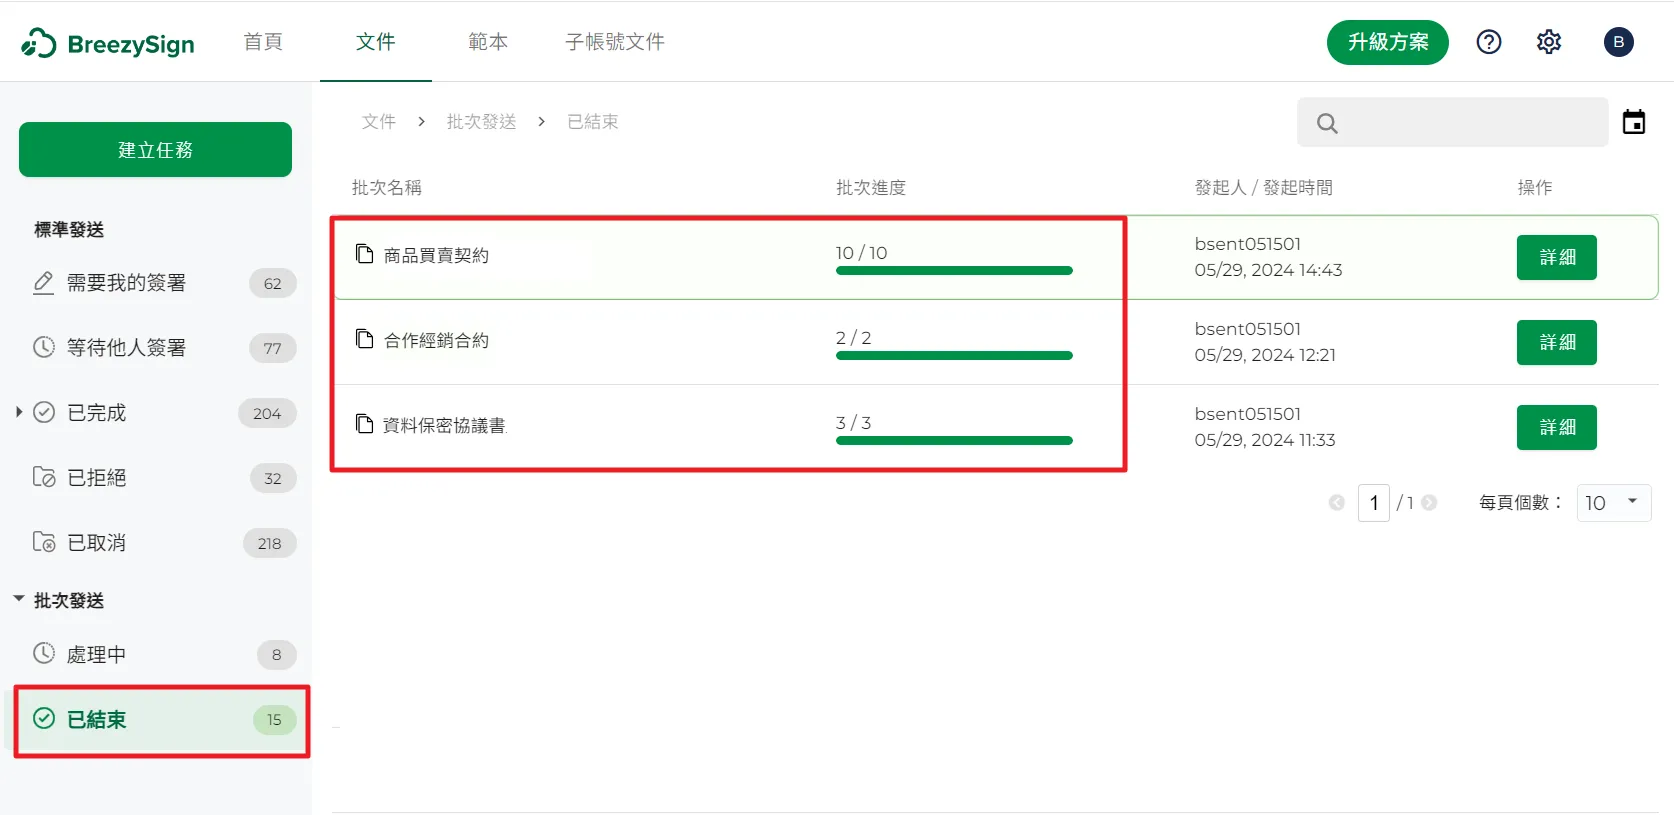
Task: Click document icon beside 商品買賣契約
Action: pyautogui.click(x=365, y=254)
